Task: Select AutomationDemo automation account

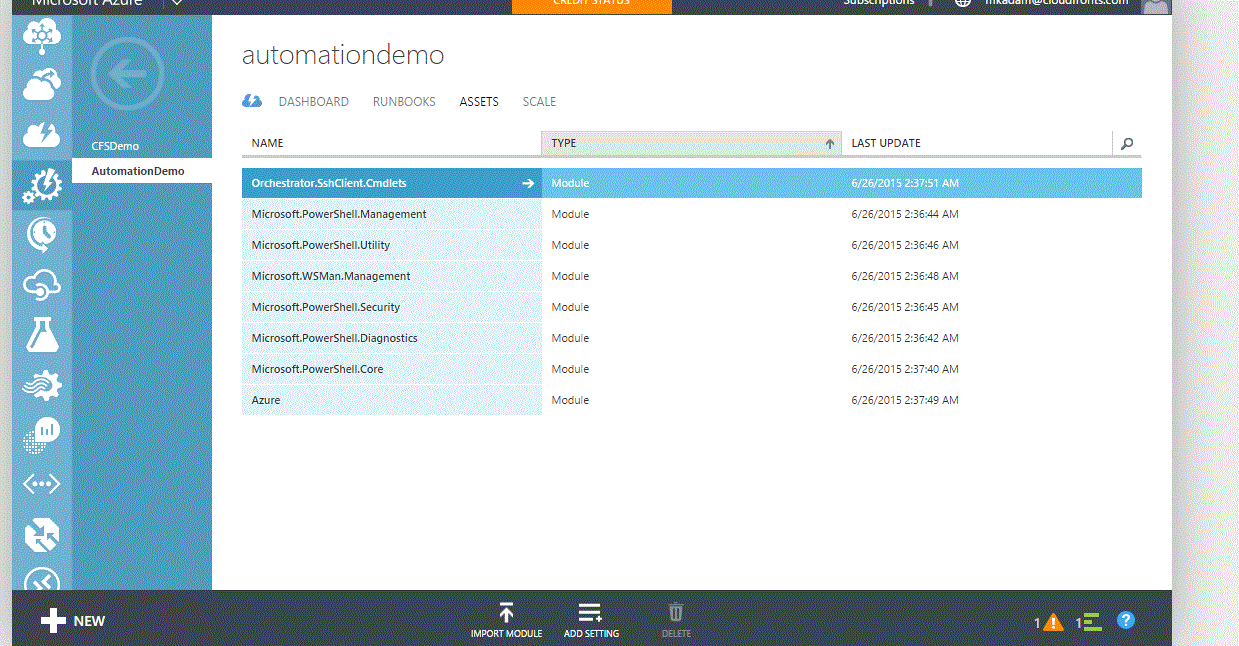Action: [142, 171]
